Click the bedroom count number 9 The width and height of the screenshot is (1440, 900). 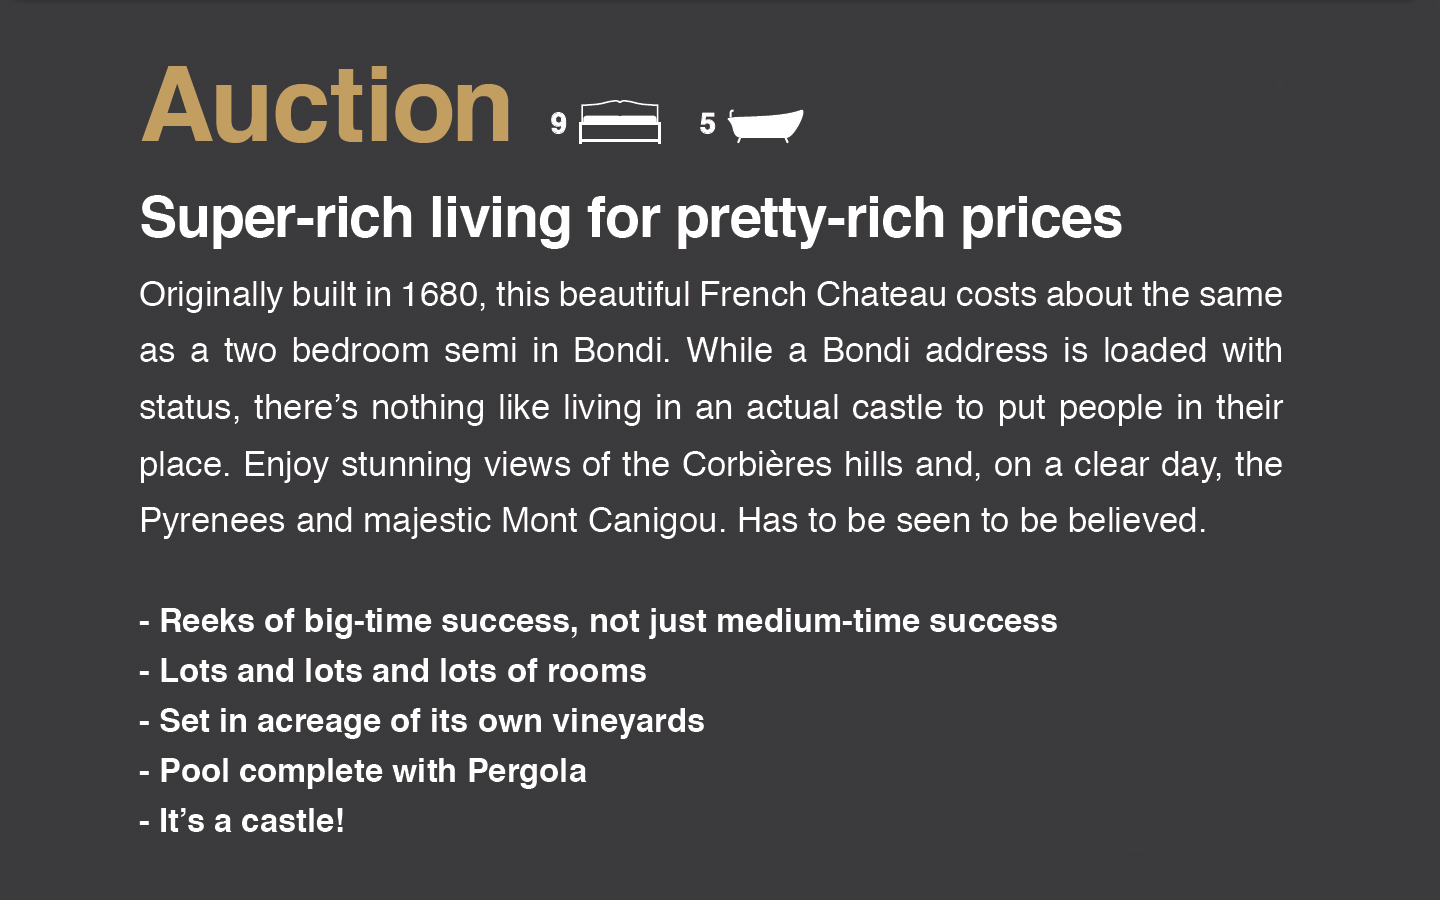click(558, 124)
